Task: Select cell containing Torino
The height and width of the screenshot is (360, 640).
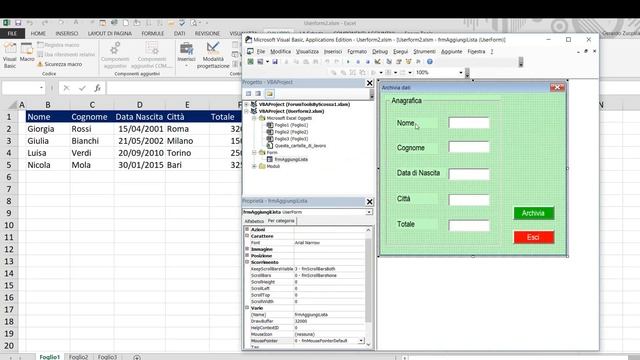Action: 187,153
